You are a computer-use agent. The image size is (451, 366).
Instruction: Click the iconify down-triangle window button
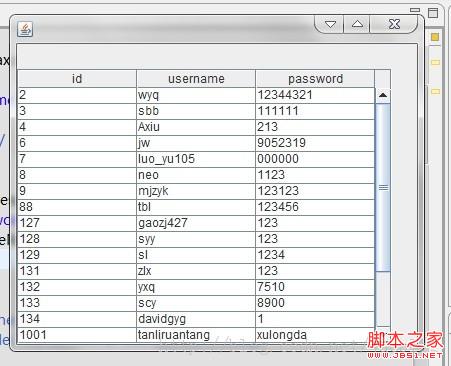330,24
